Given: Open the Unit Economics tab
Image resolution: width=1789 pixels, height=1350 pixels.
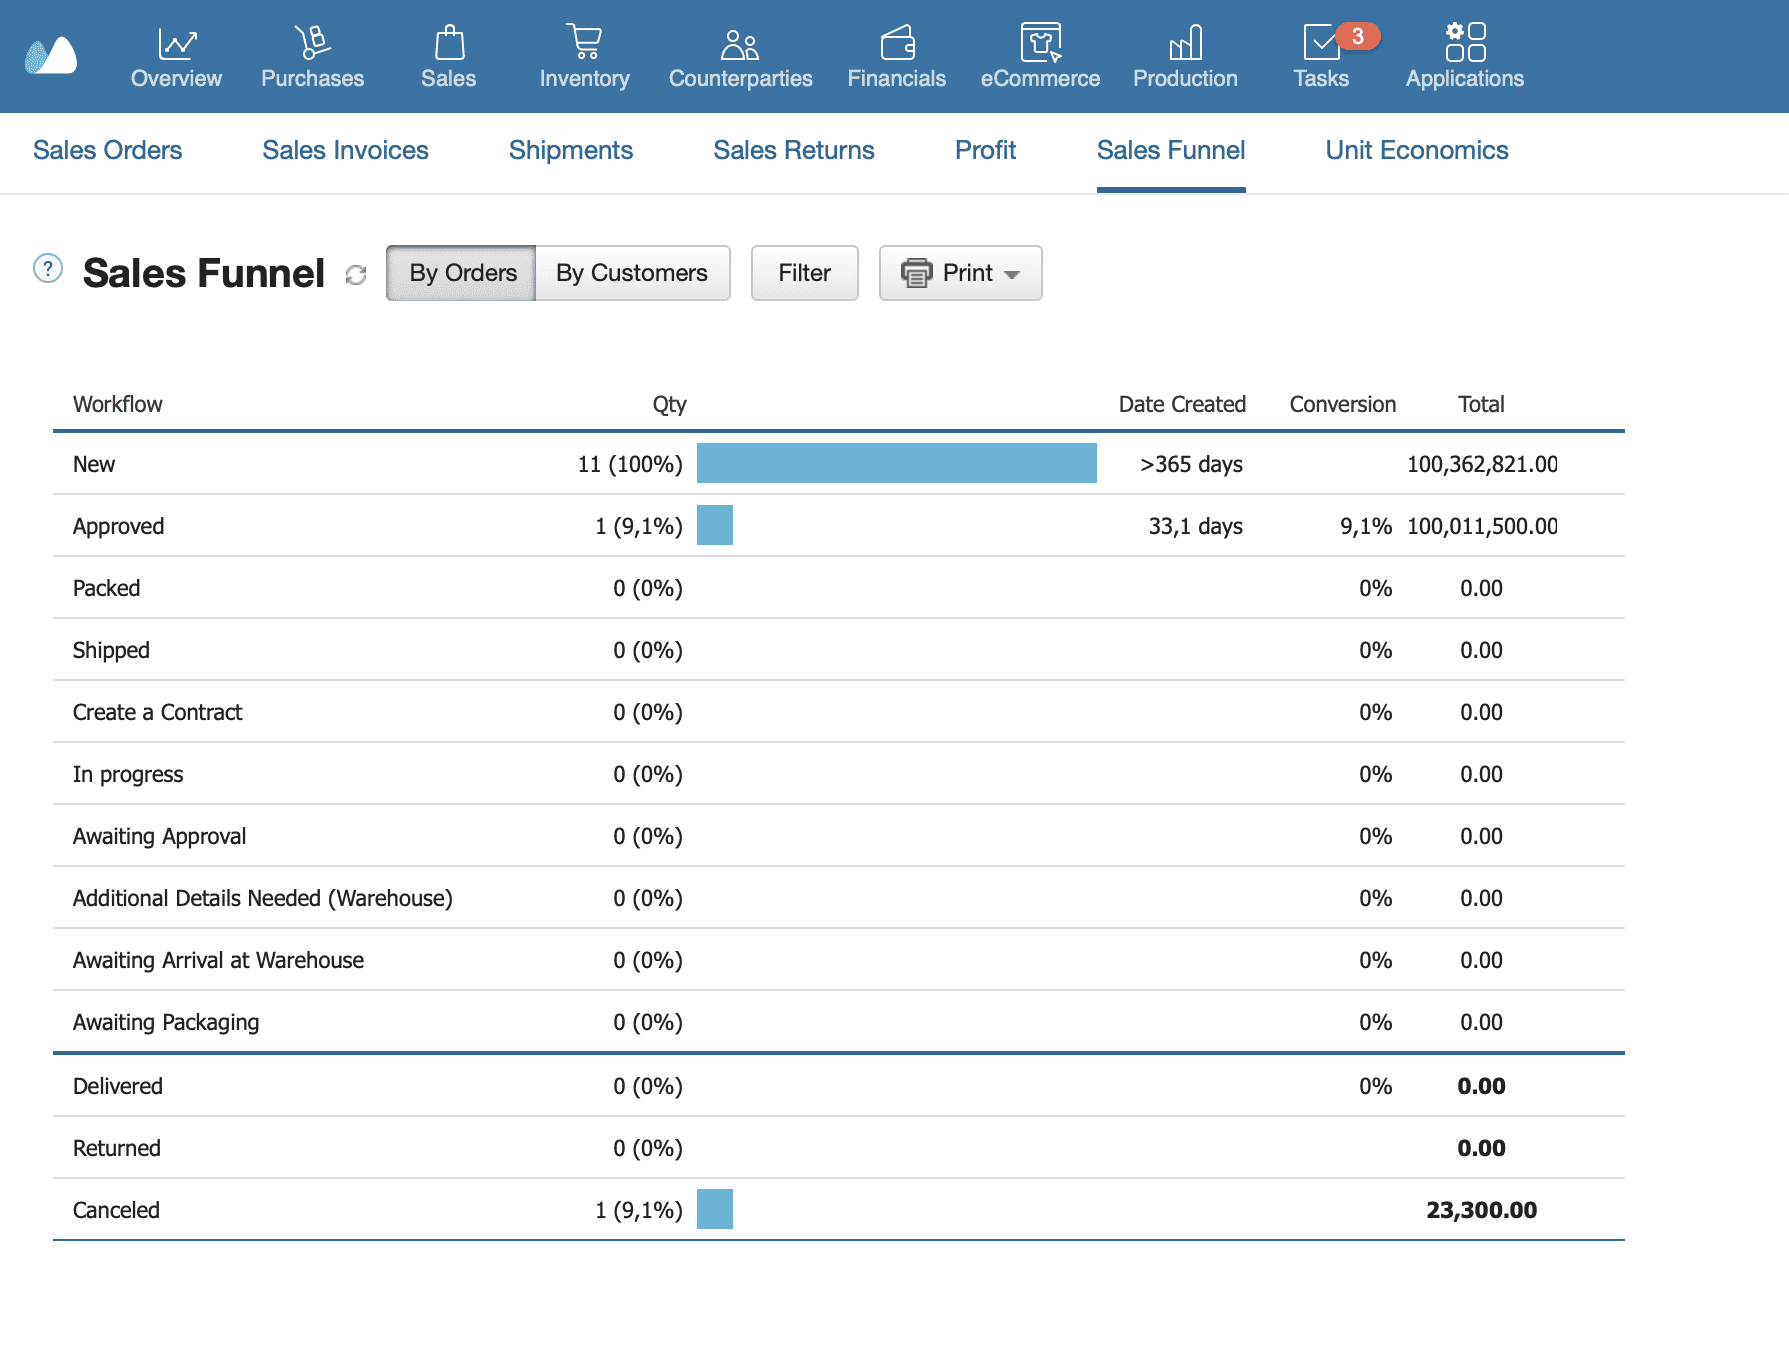Looking at the screenshot, I should [1416, 150].
